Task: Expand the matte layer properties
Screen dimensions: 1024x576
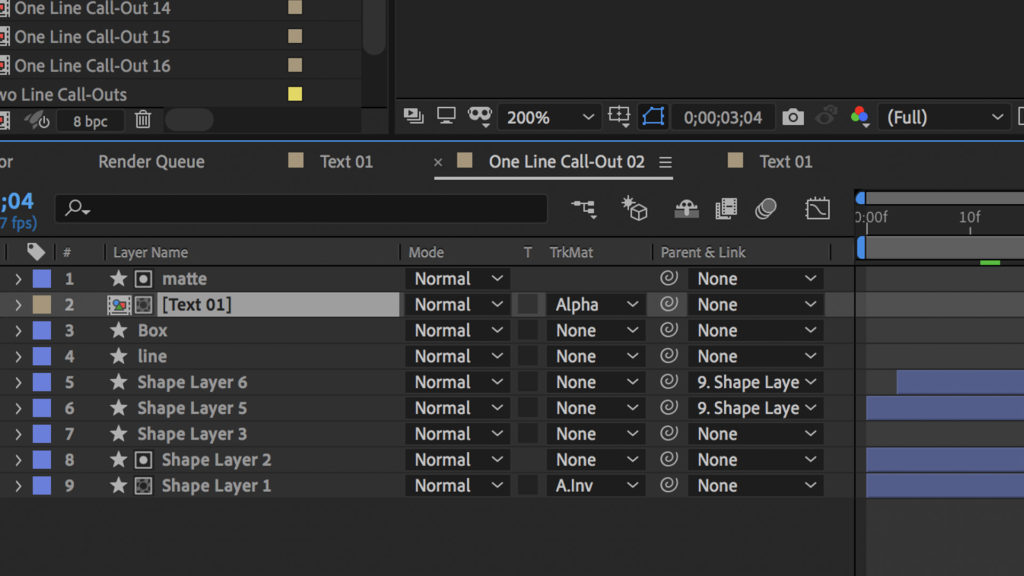Action: pyautogui.click(x=17, y=279)
